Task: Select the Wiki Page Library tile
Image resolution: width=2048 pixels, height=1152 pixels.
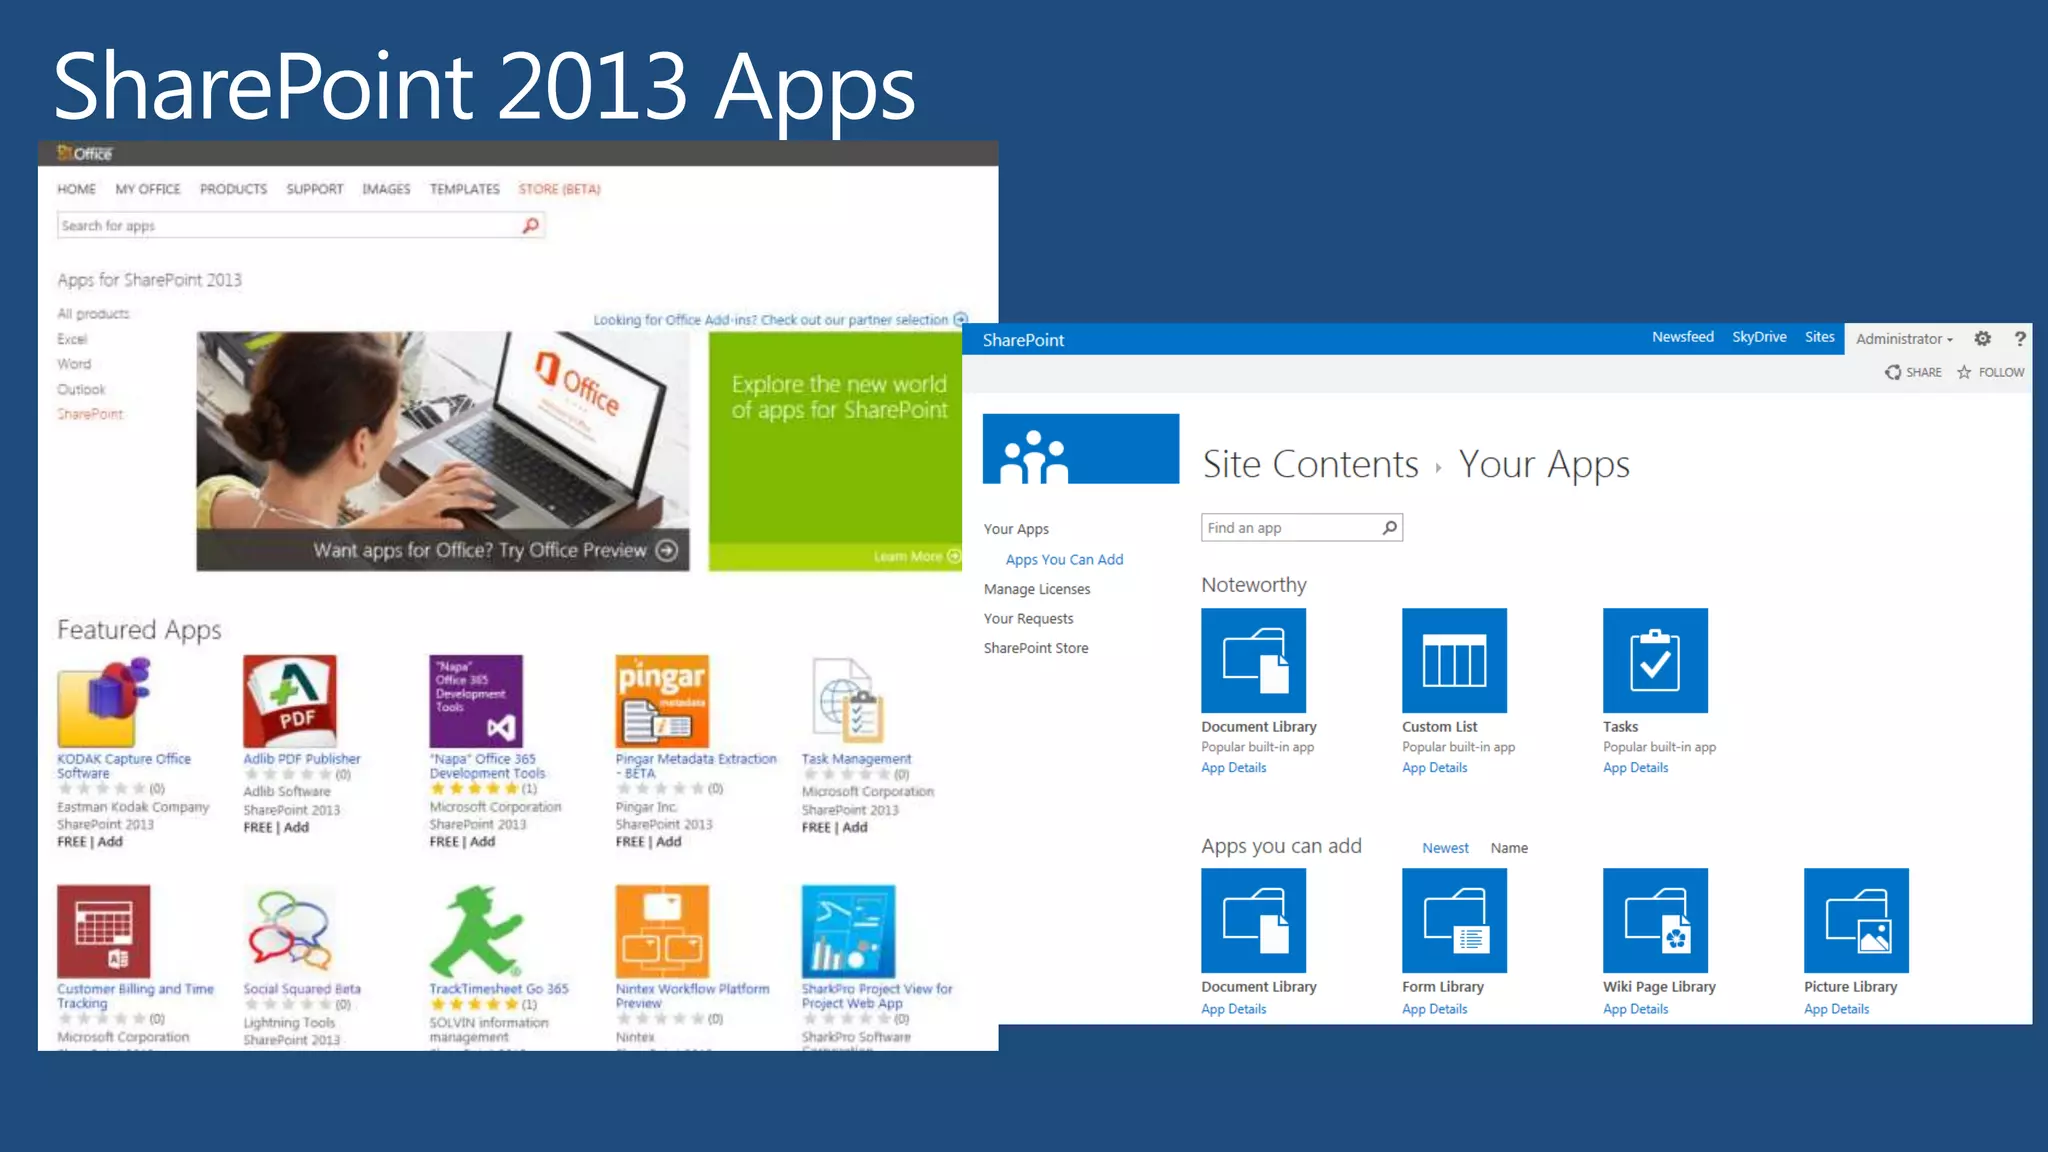Action: tap(1655, 920)
